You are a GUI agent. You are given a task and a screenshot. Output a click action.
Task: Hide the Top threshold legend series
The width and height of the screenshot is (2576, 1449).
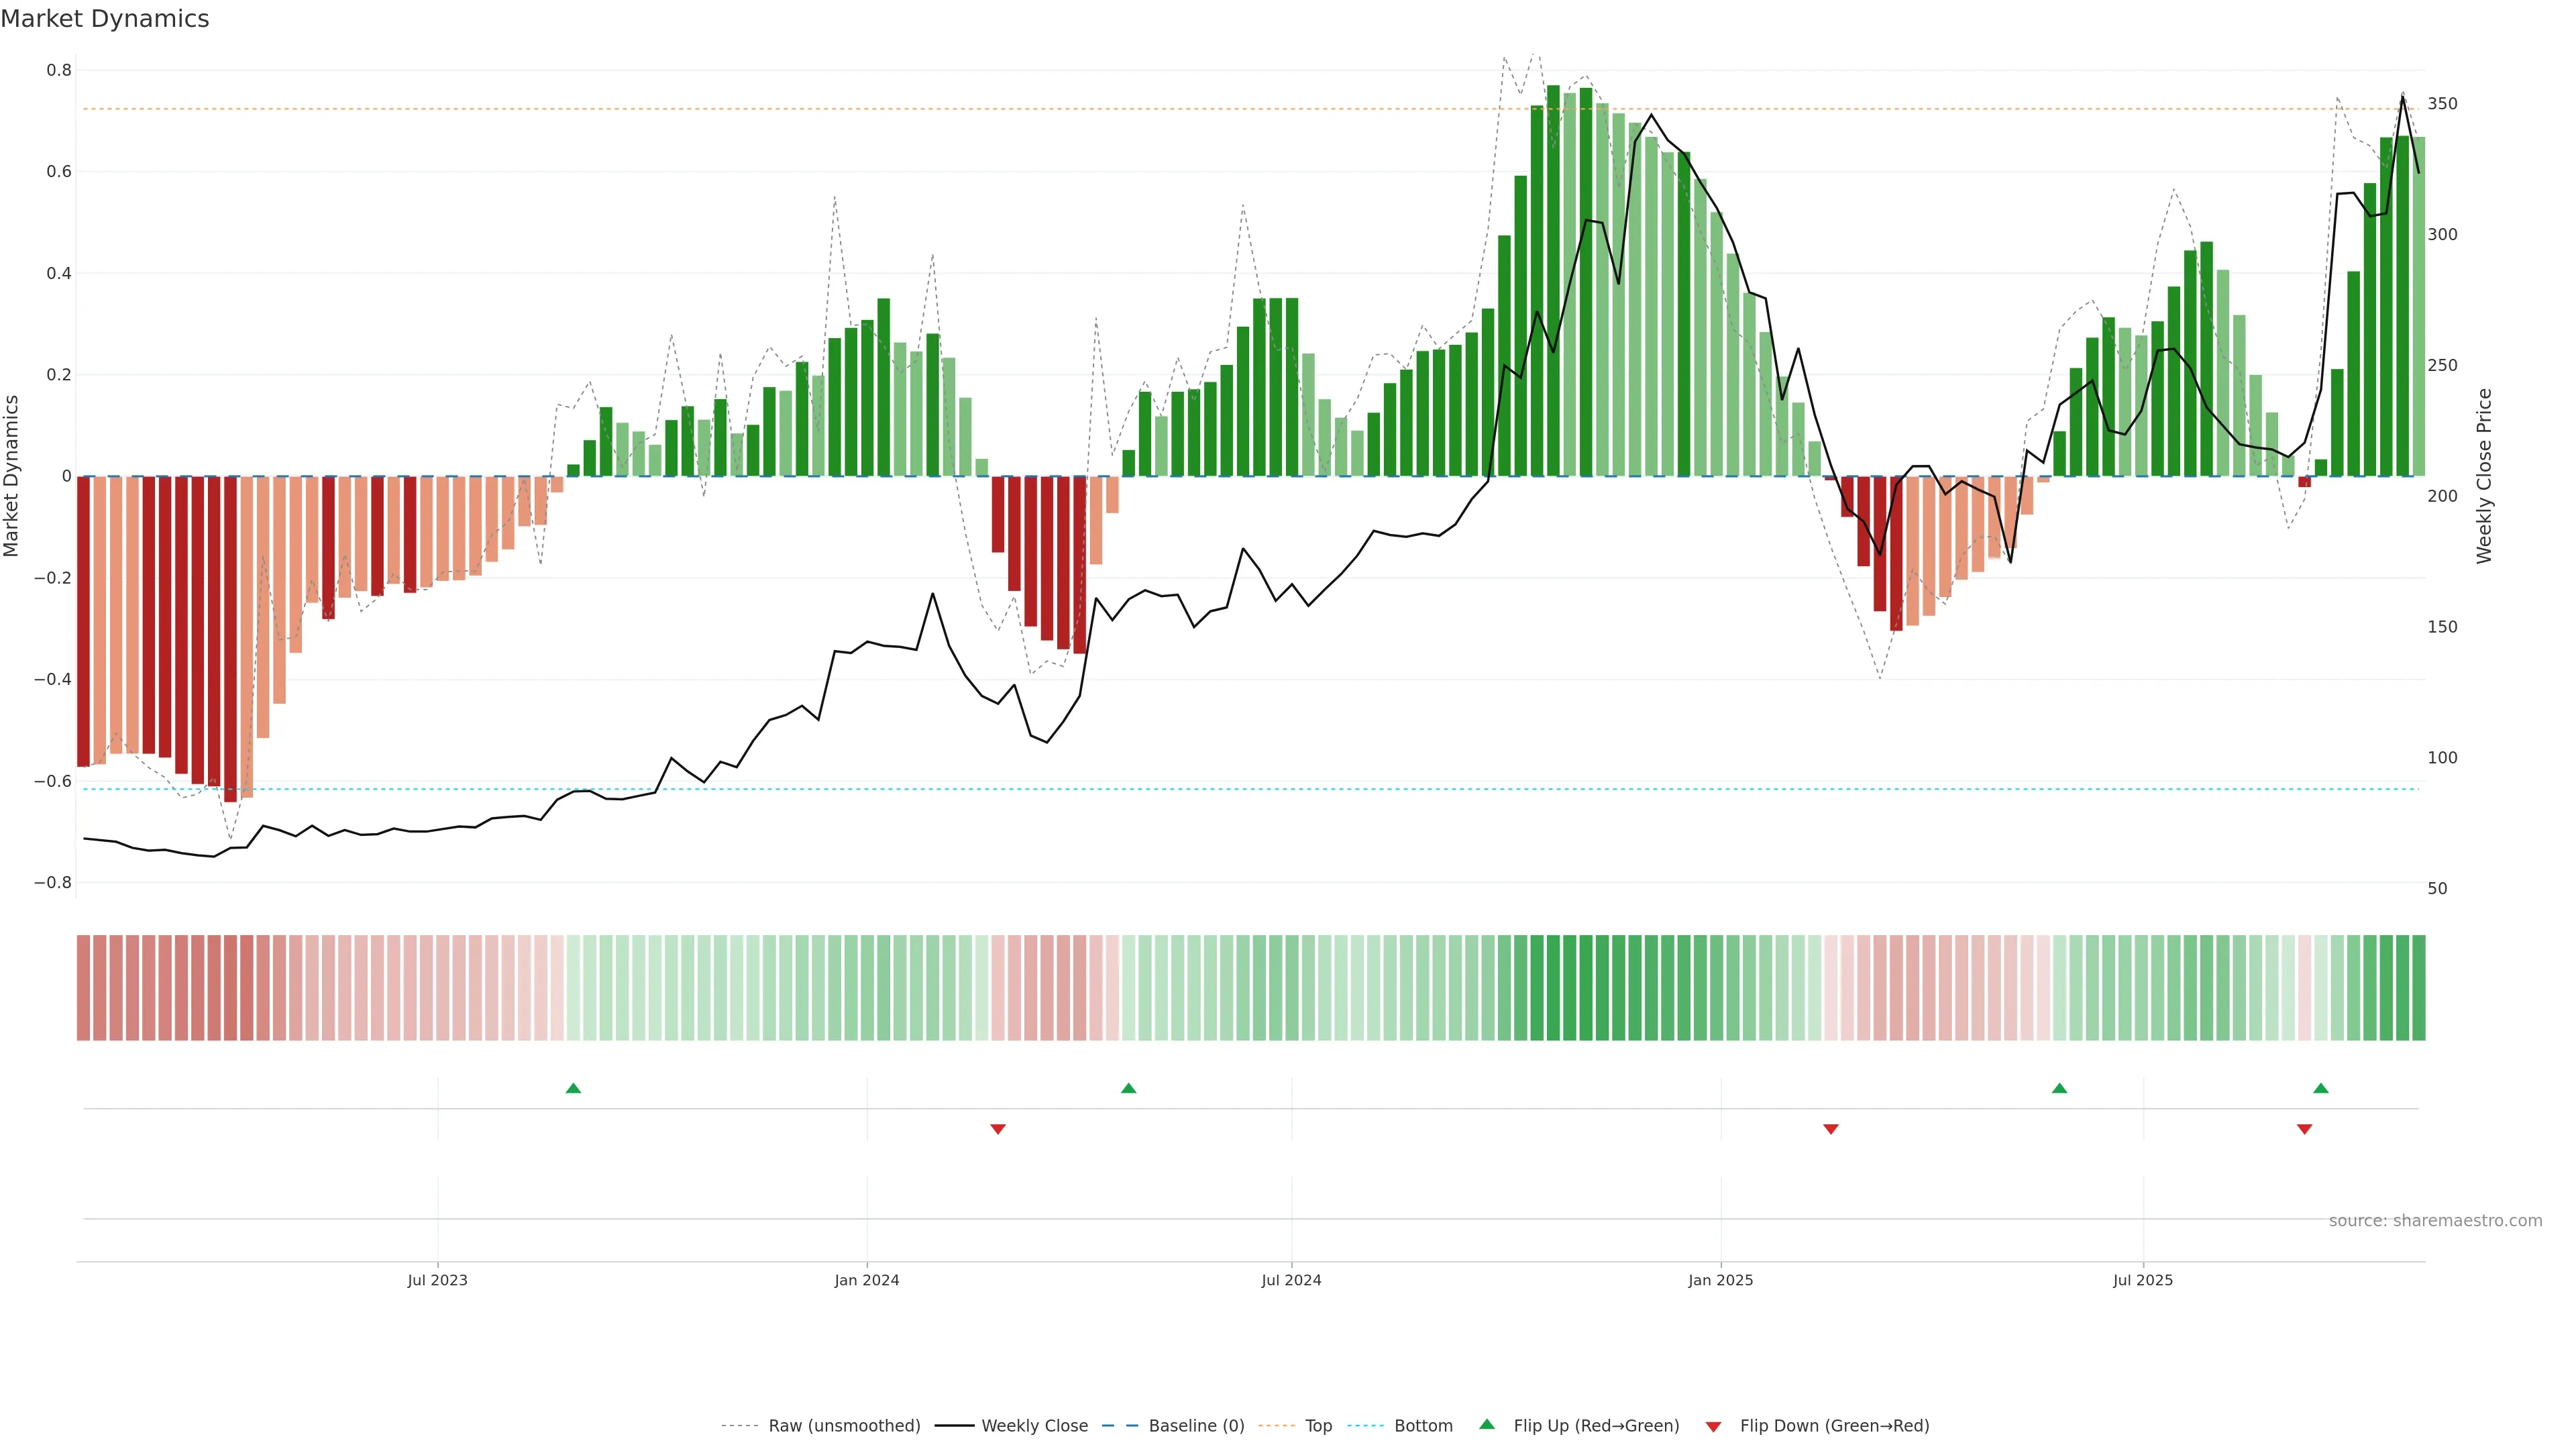[x=1318, y=1426]
